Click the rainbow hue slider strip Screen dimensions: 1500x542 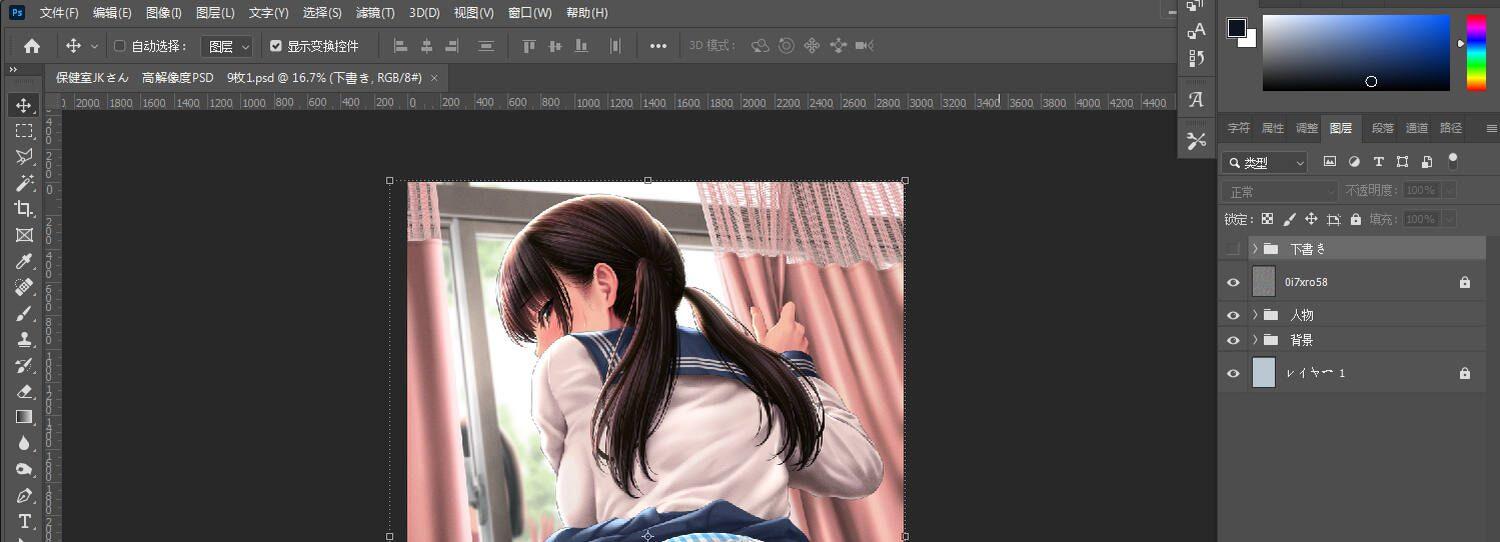tap(1476, 52)
